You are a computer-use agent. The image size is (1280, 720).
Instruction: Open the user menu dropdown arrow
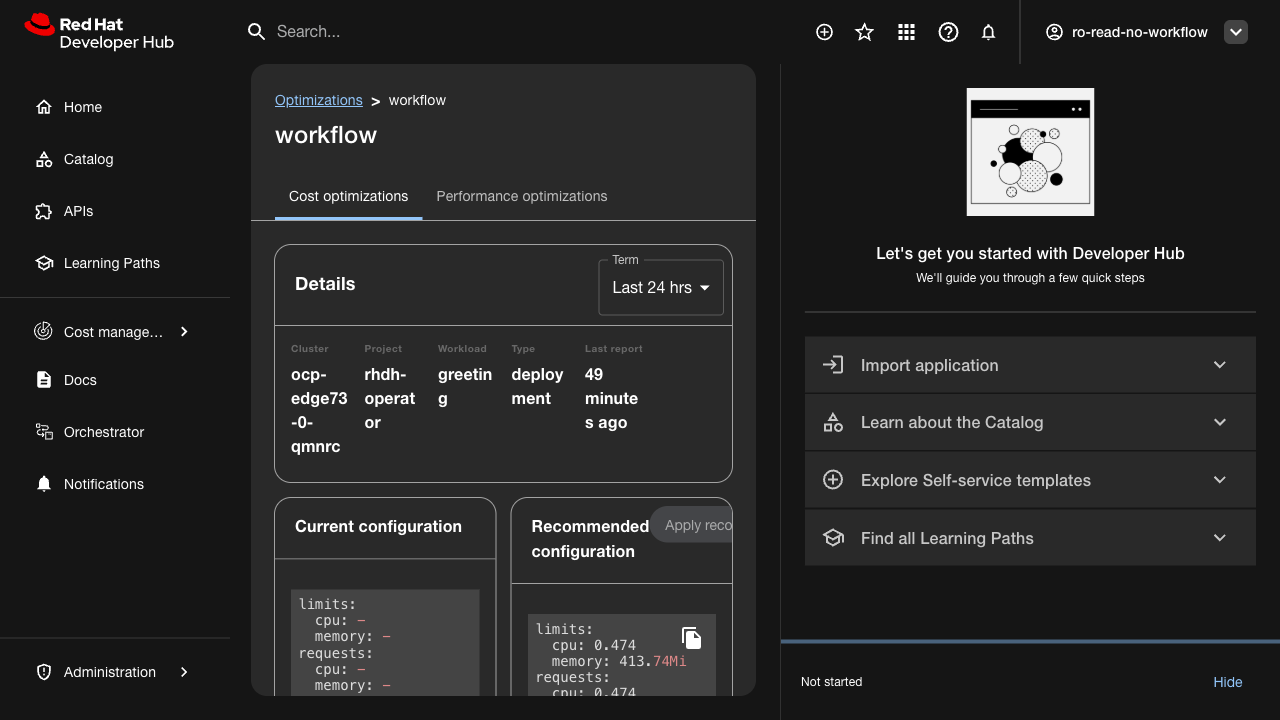coord(1236,32)
